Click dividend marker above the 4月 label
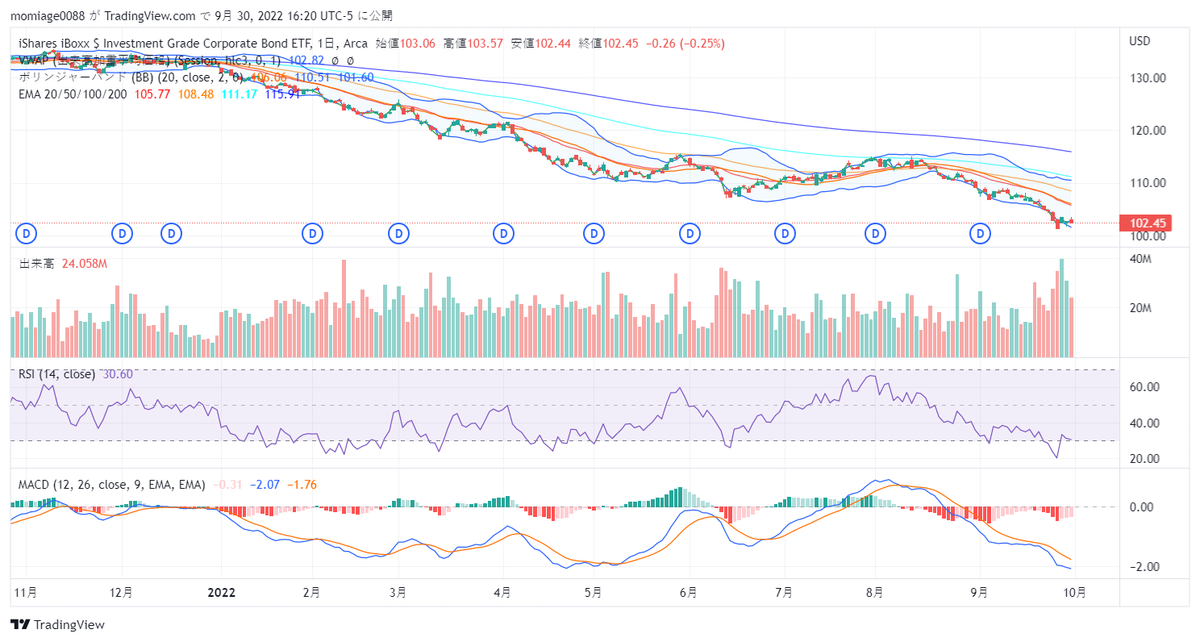 [503, 233]
